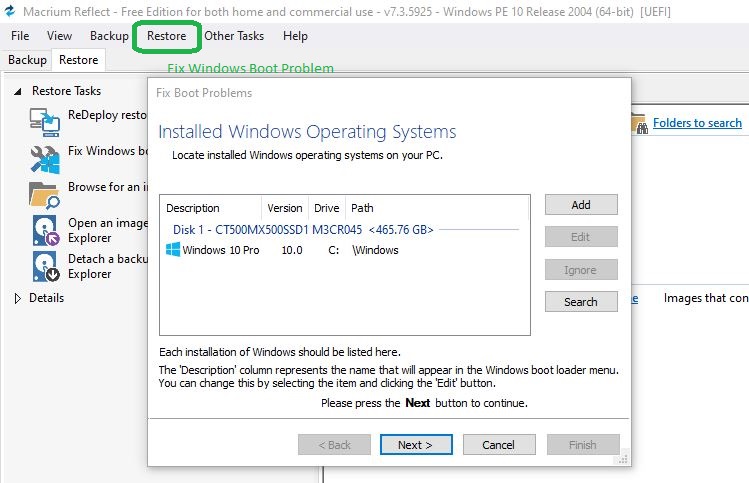Open the Folders to search link
Viewport: 749px width, 483px height.
pos(697,123)
